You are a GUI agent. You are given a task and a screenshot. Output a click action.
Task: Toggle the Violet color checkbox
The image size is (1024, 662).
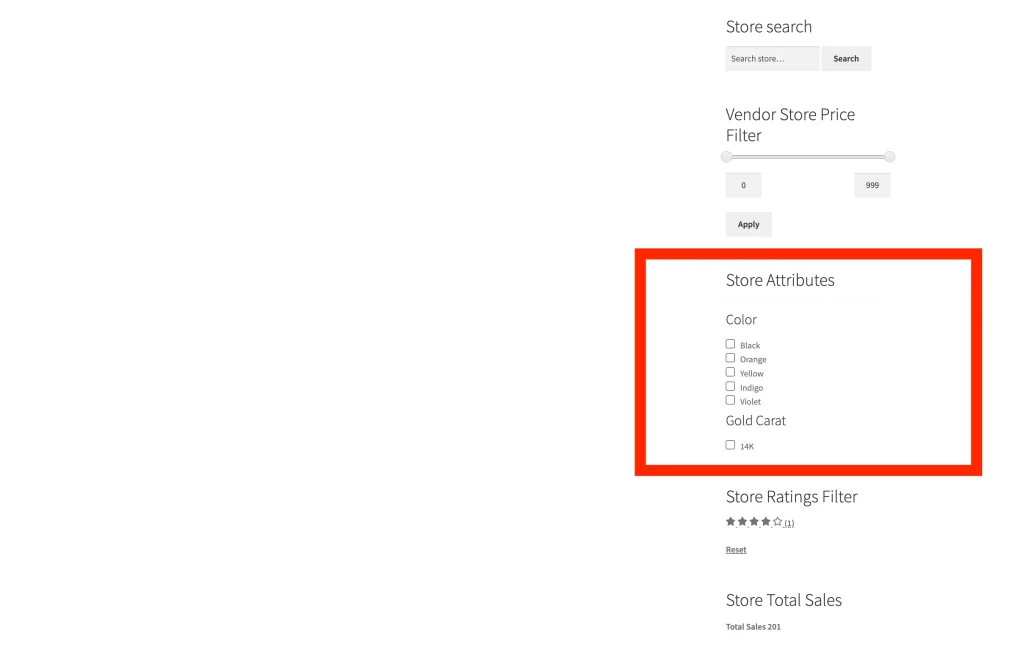730,400
